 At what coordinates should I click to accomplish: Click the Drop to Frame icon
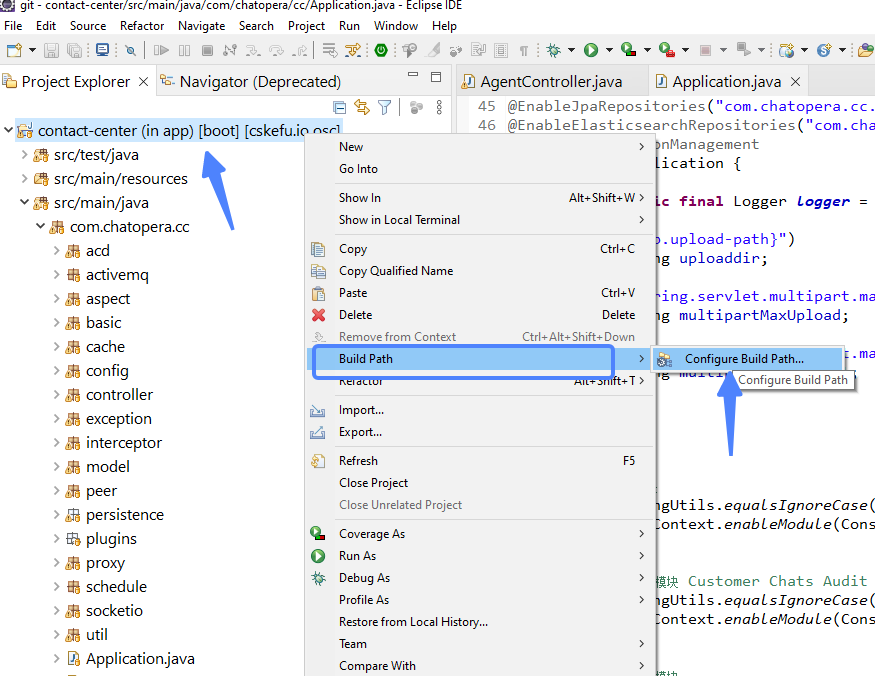(330, 50)
